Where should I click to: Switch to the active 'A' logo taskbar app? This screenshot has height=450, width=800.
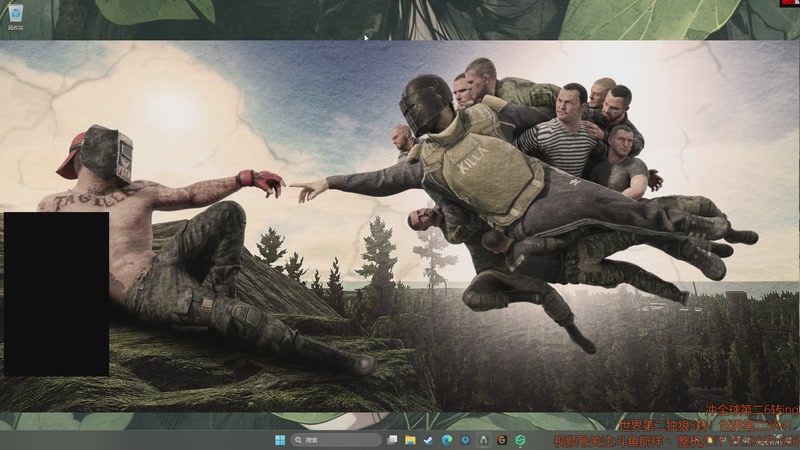[x=484, y=440]
